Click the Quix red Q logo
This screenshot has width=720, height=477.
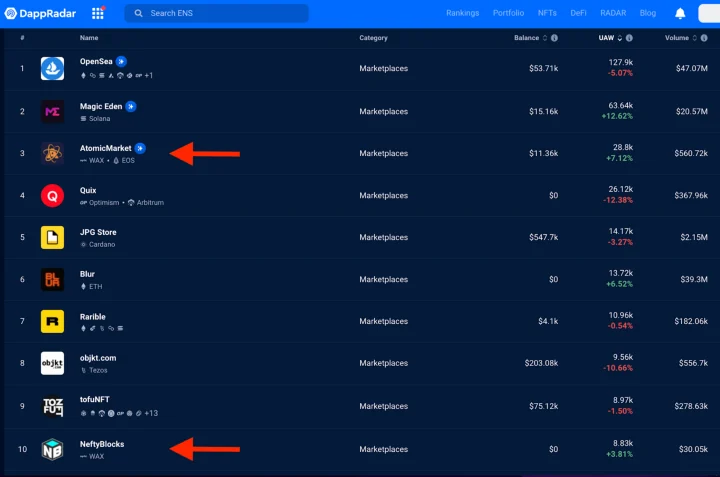click(52, 196)
